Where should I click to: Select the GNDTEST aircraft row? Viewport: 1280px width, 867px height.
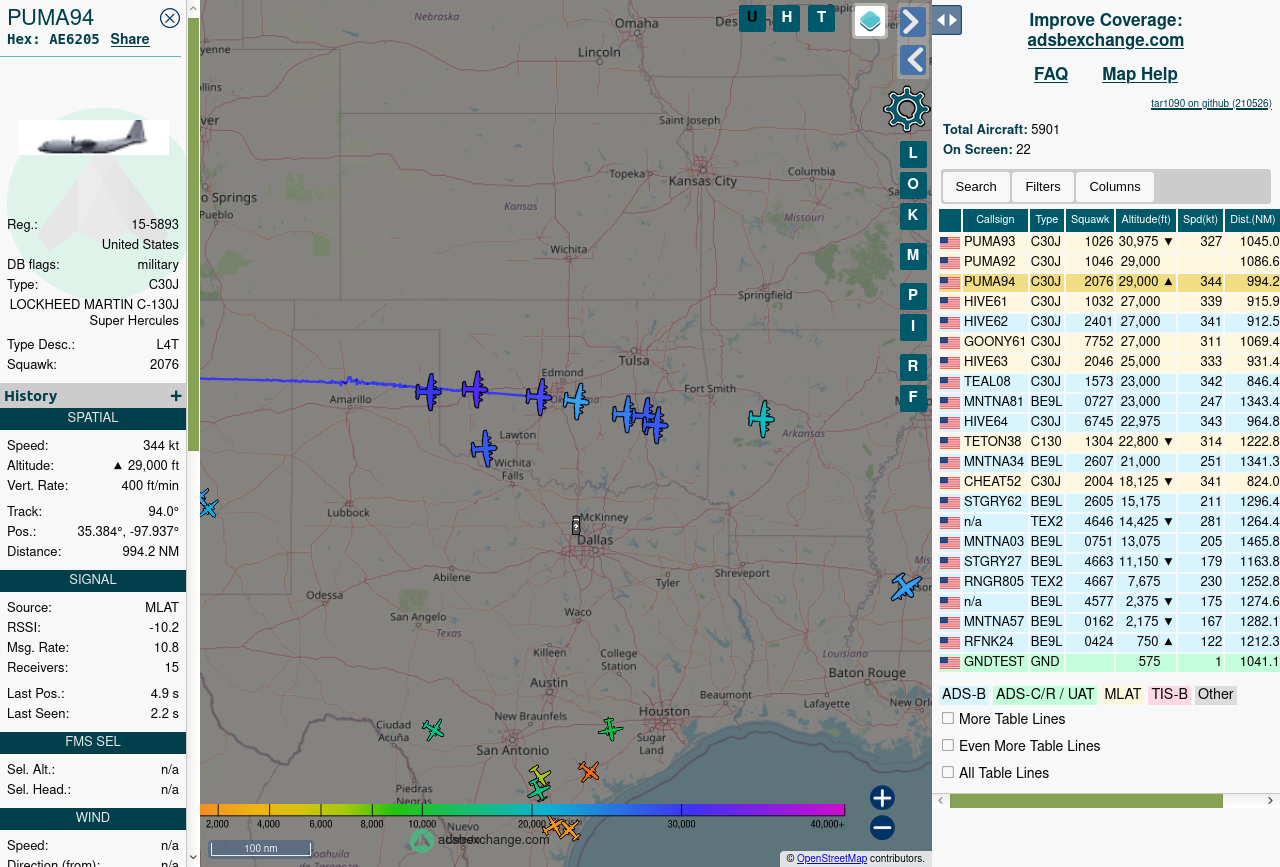(x=1109, y=662)
